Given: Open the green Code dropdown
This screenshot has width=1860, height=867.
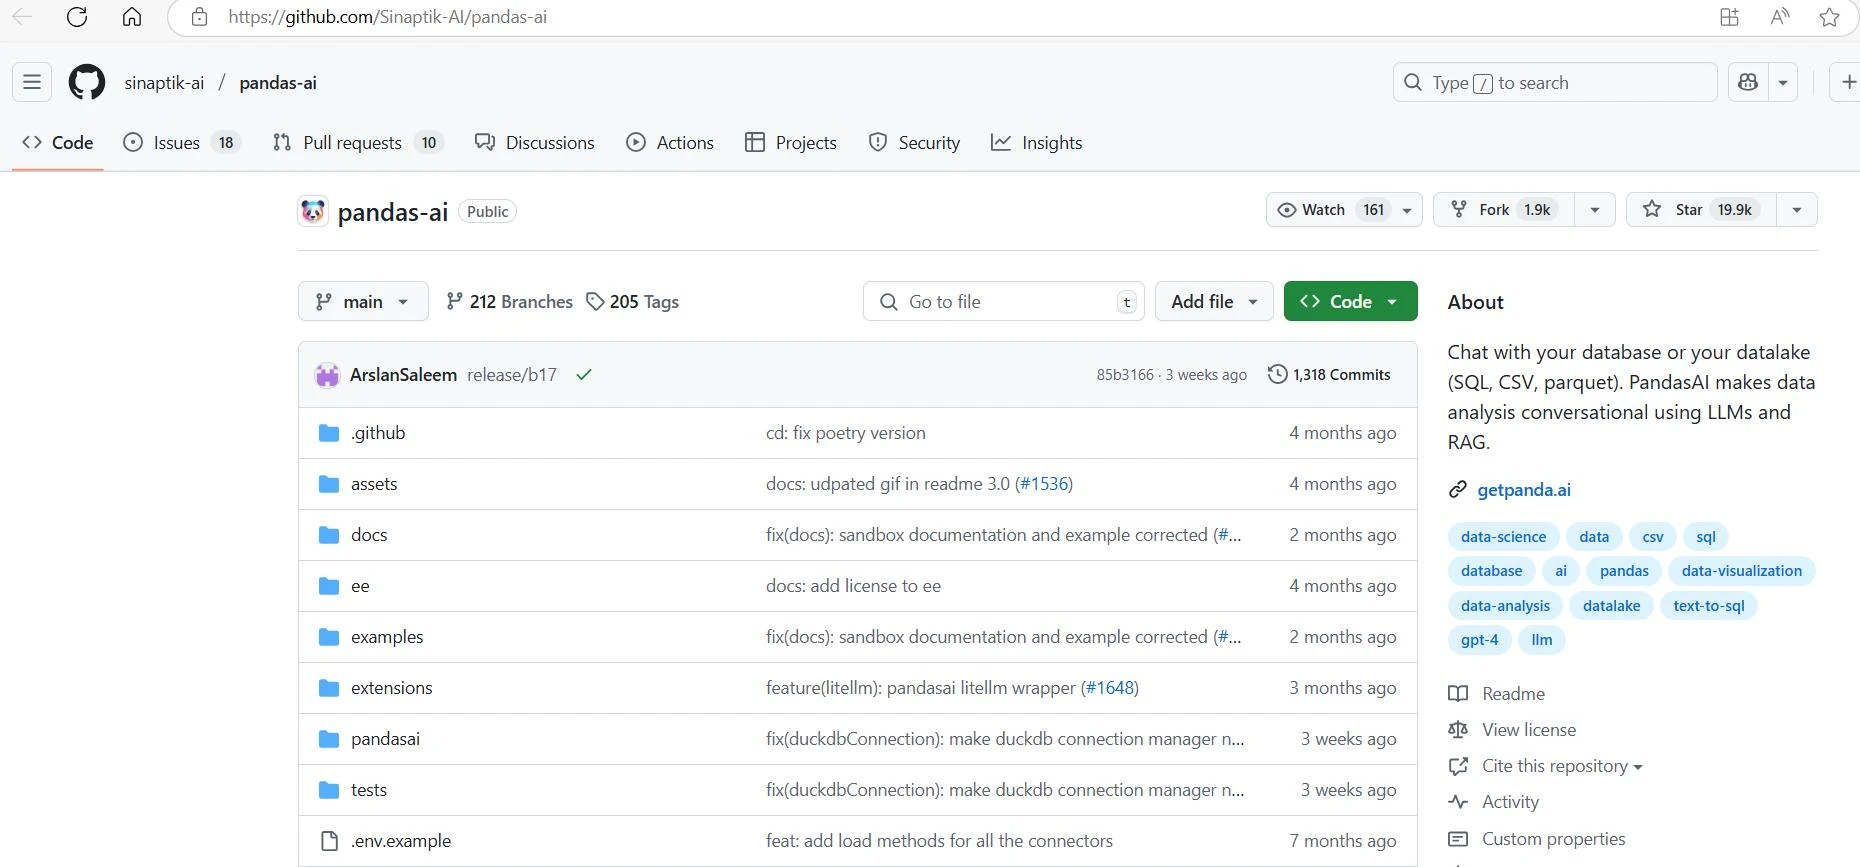Looking at the screenshot, I should tap(1350, 302).
